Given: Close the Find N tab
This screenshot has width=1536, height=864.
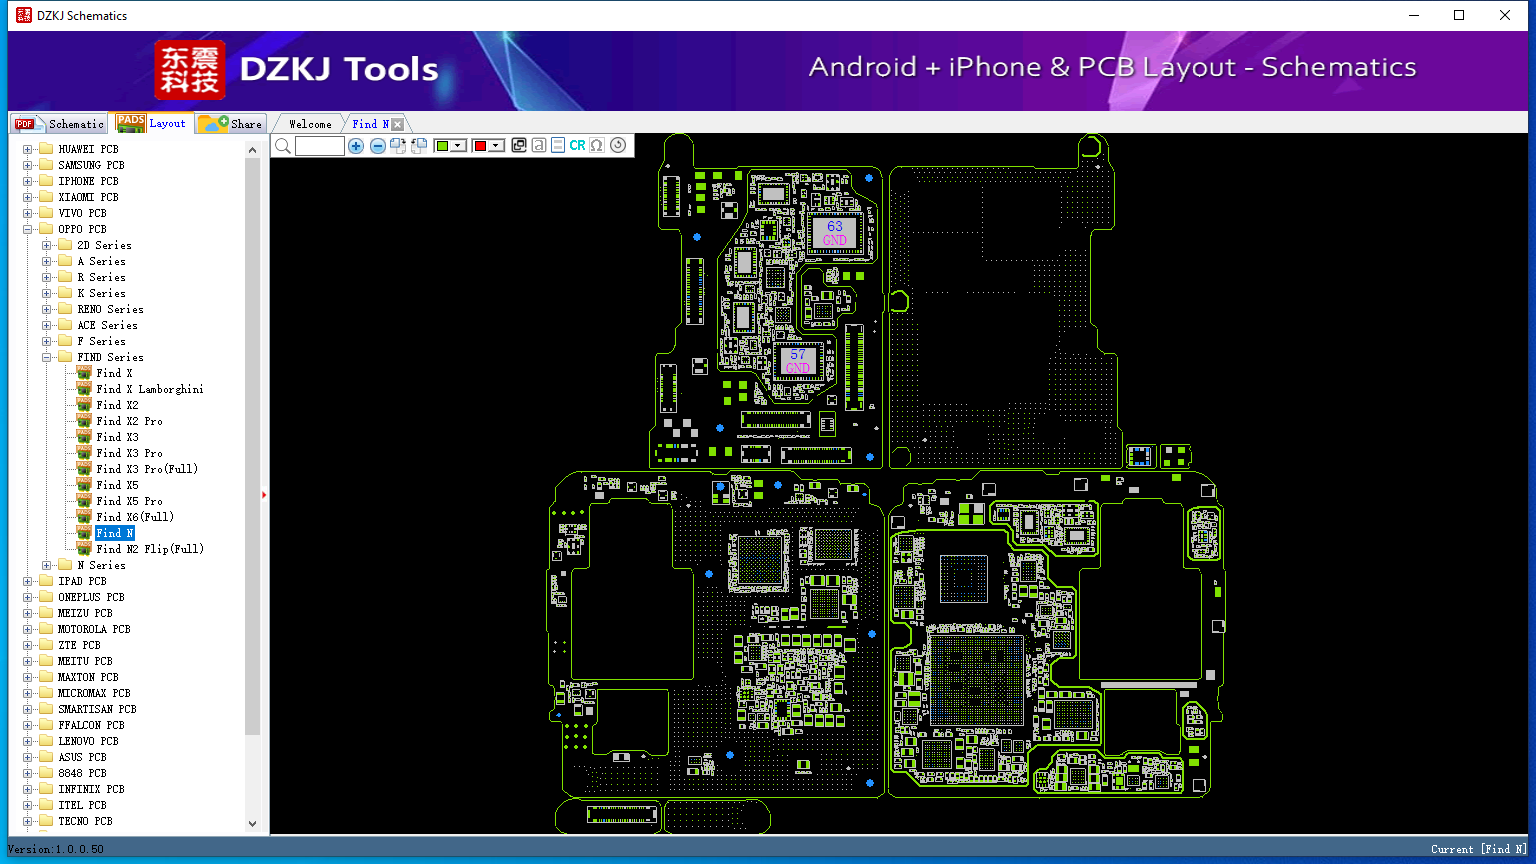Looking at the screenshot, I should pos(398,124).
